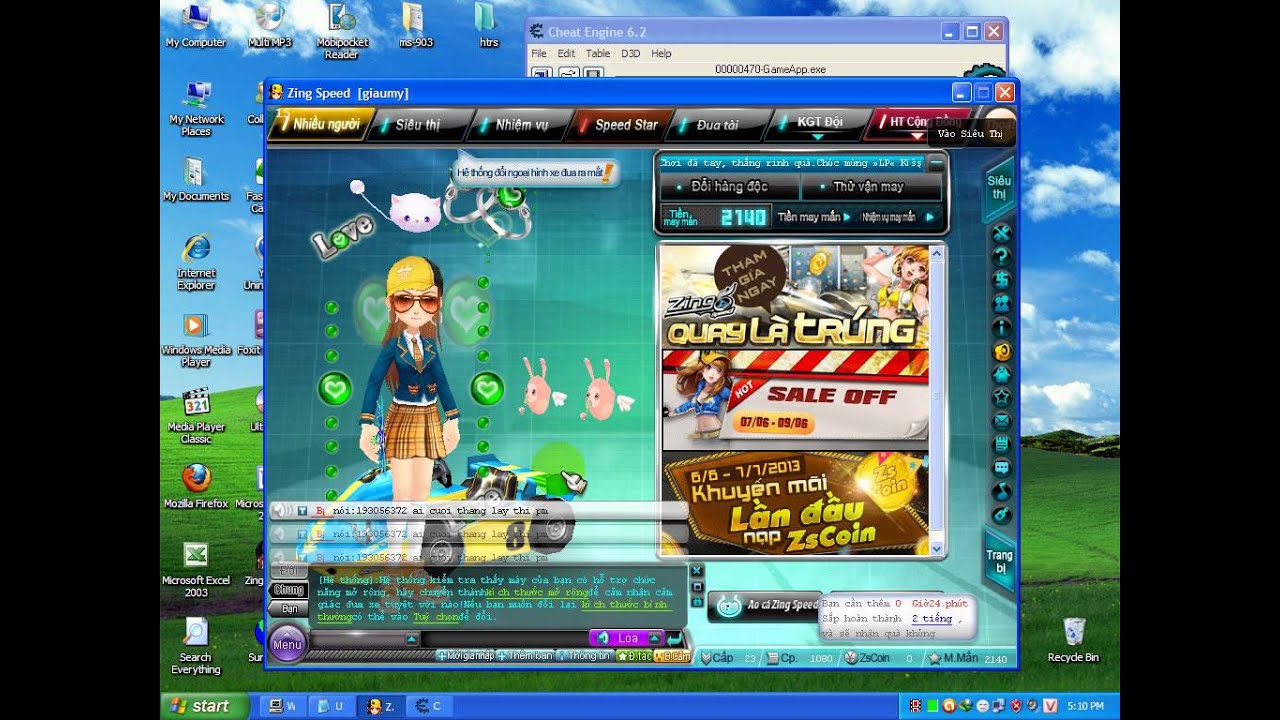Click the Đổi hàng độc button
The height and width of the screenshot is (720, 1280).
(729, 187)
